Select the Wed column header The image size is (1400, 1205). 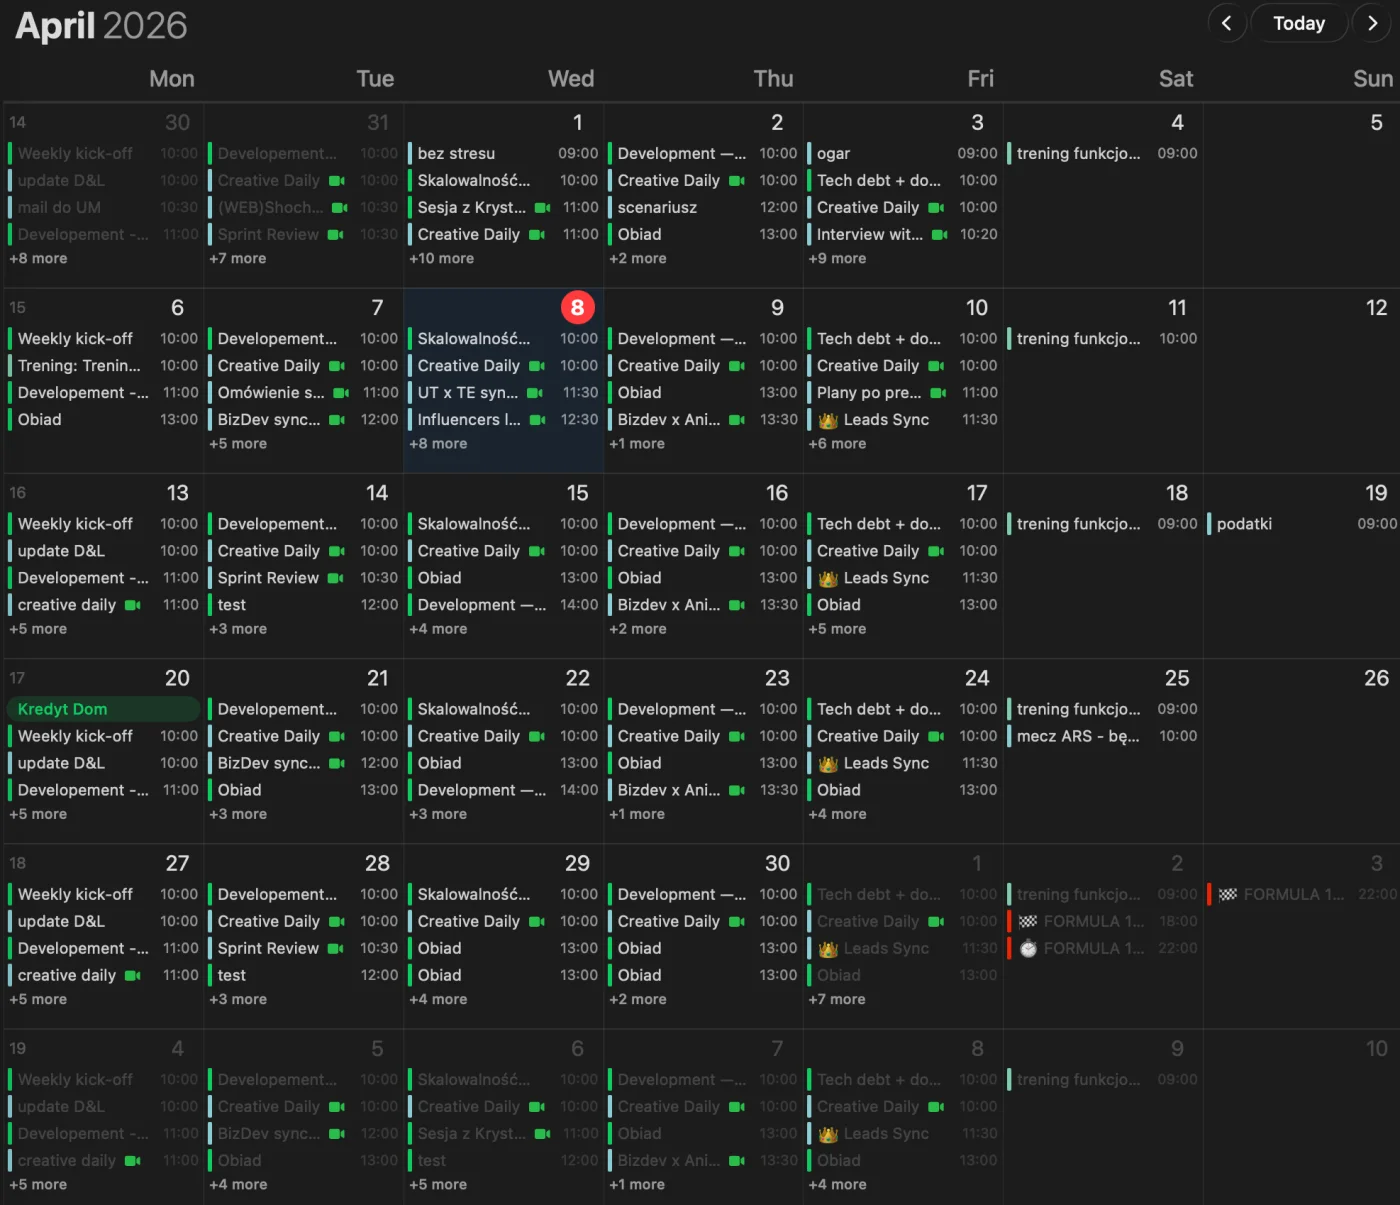572,78
